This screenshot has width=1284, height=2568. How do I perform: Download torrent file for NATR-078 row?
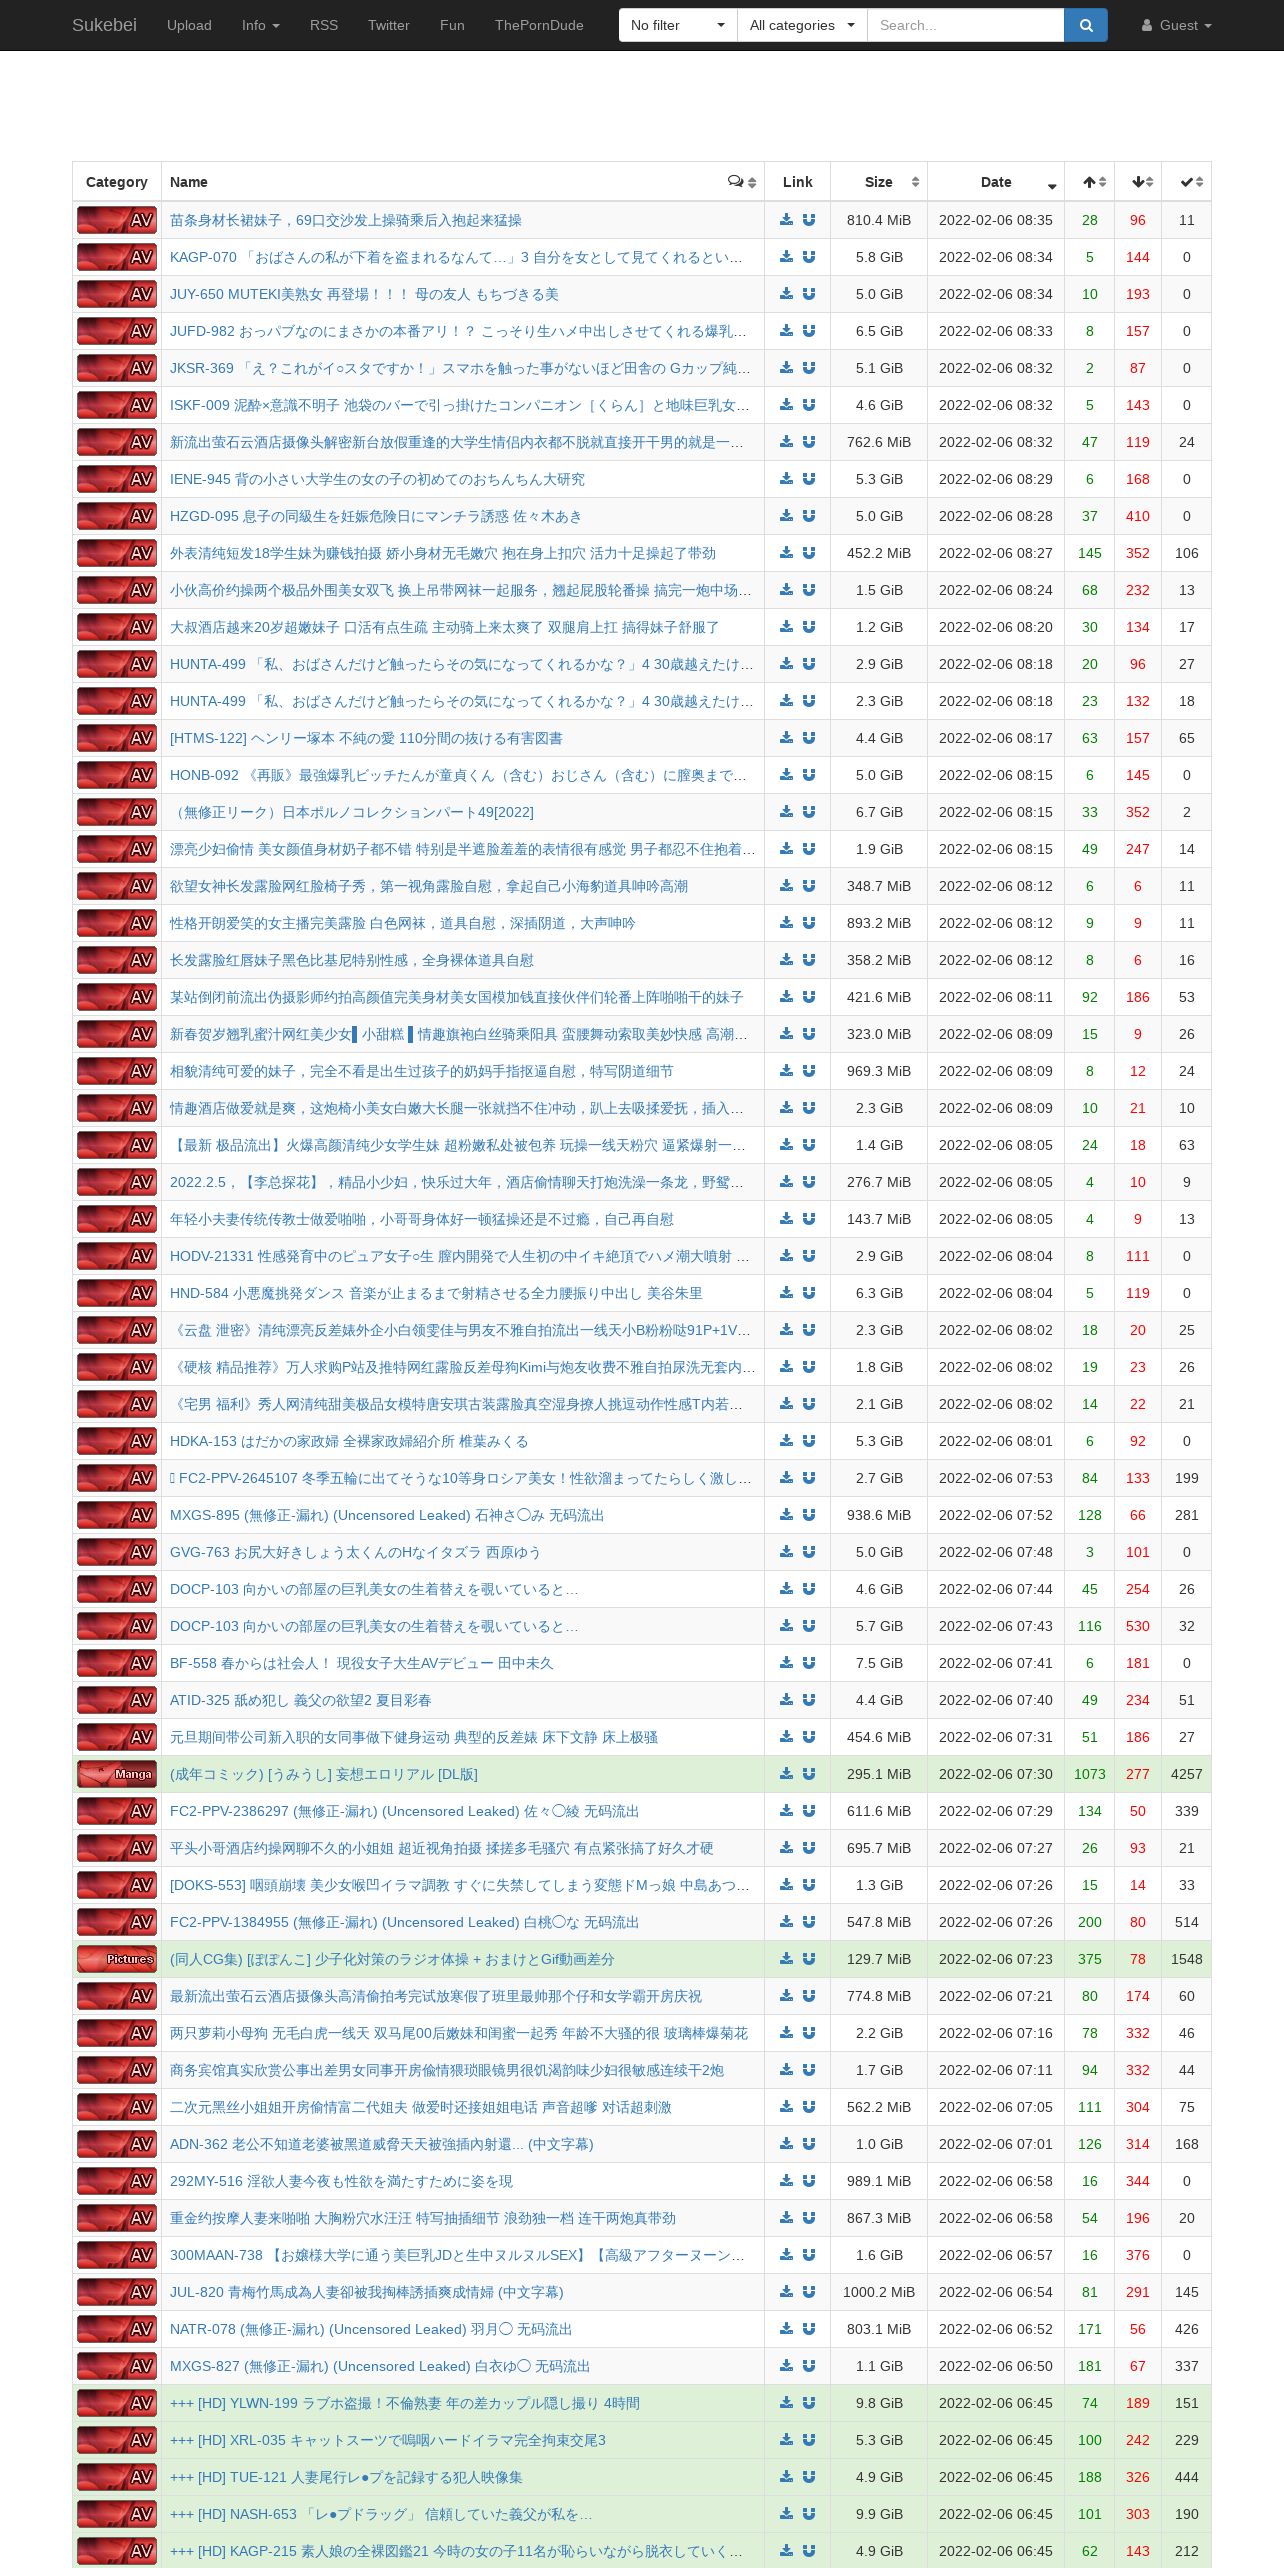coord(787,2329)
